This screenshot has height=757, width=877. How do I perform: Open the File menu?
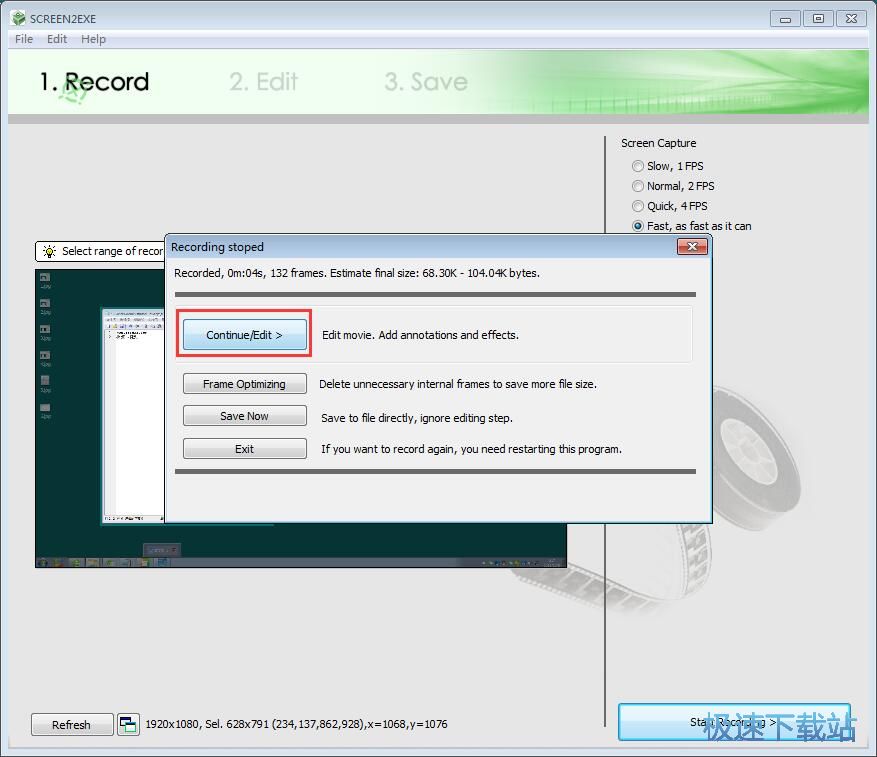point(23,39)
